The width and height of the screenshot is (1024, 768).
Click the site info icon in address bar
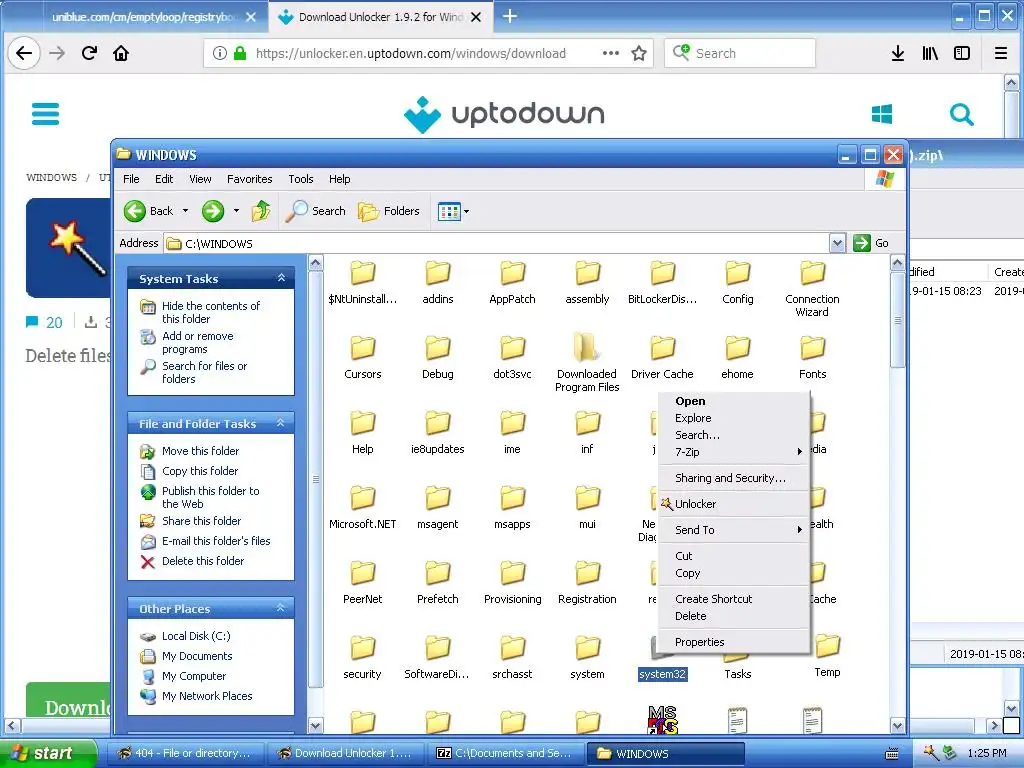click(x=220, y=53)
